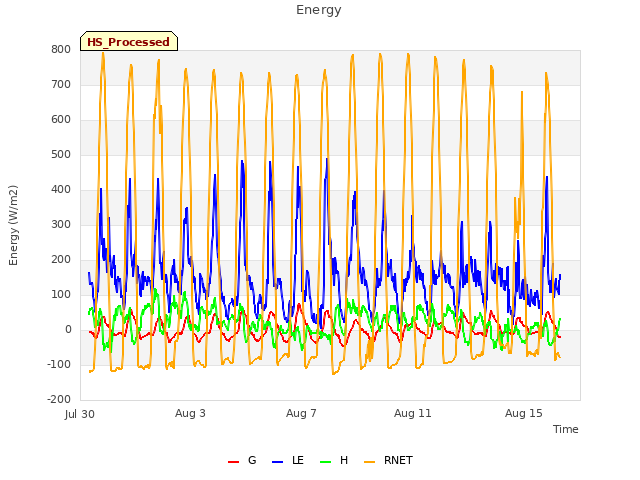Click the Aug 15 date tick

pyautogui.click(x=524, y=413)
